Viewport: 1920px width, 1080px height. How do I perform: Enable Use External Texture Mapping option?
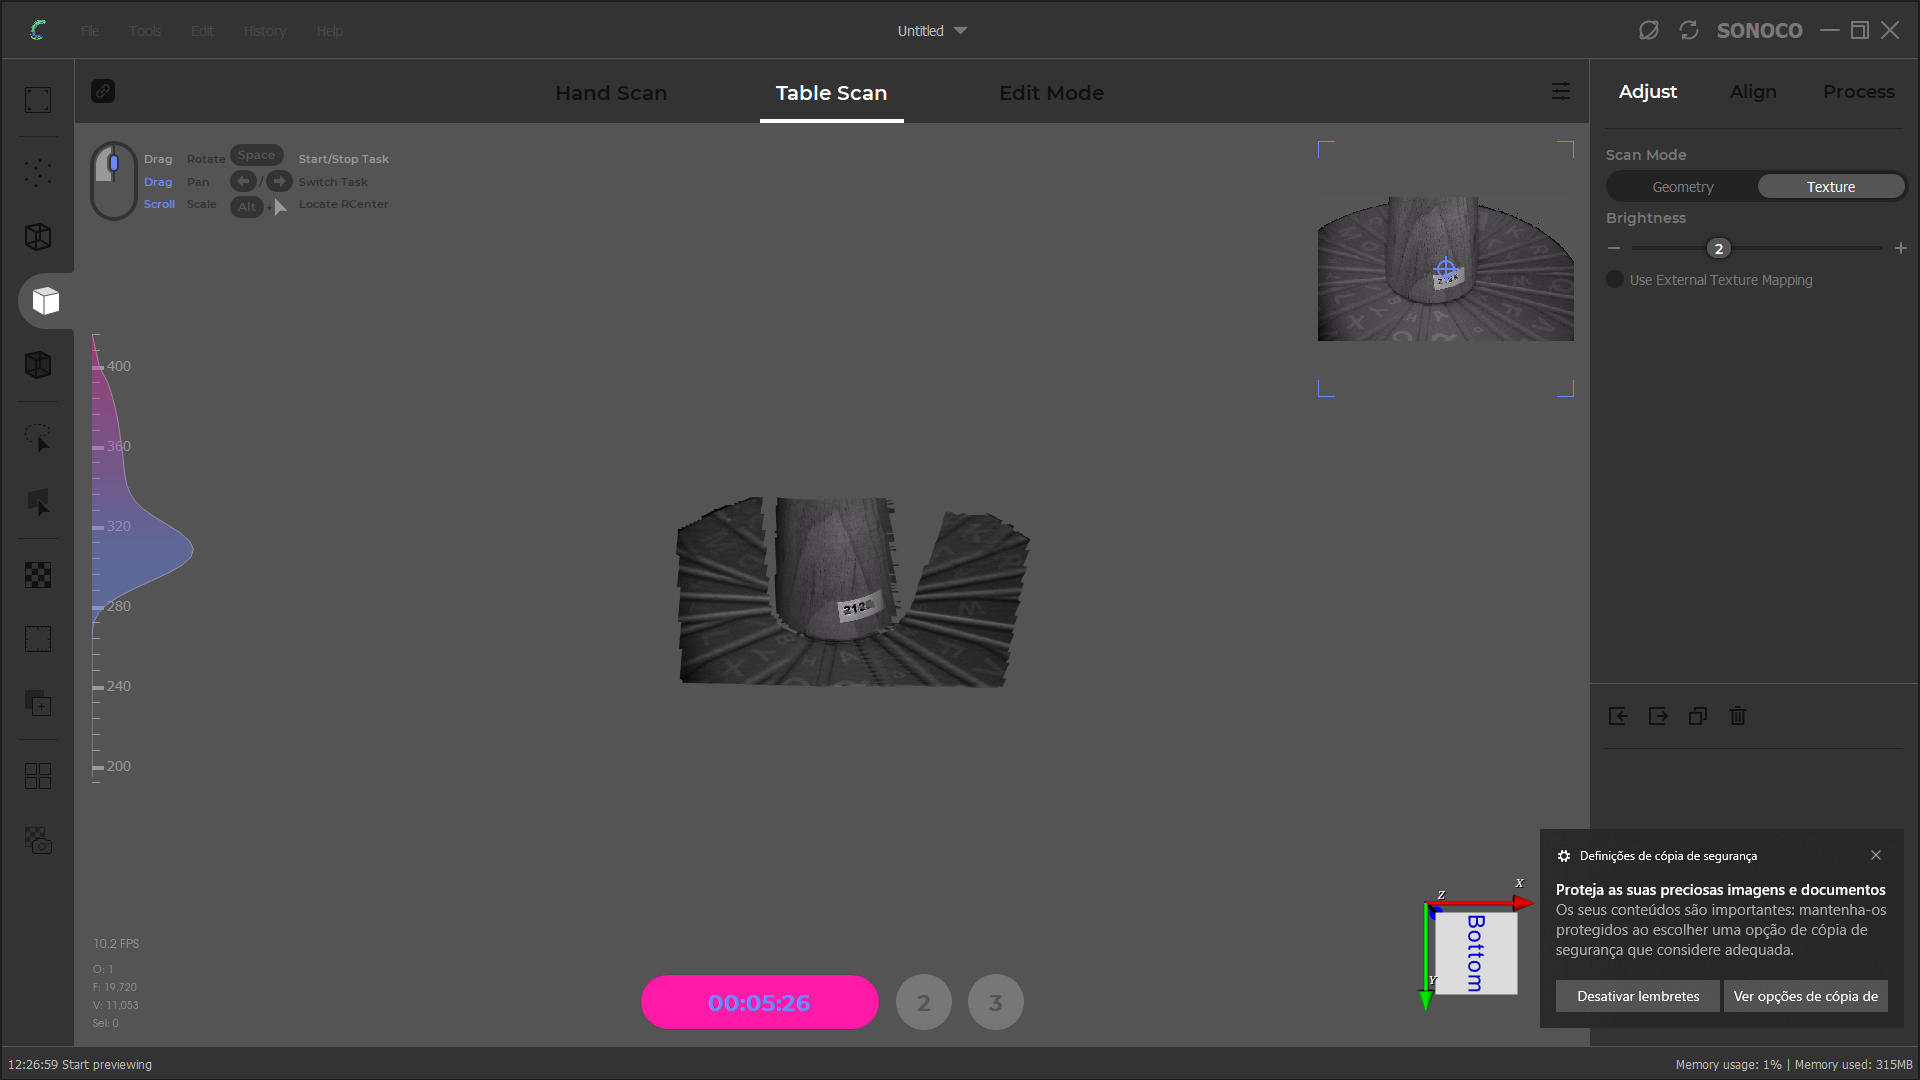click(x=1615, y=280)
